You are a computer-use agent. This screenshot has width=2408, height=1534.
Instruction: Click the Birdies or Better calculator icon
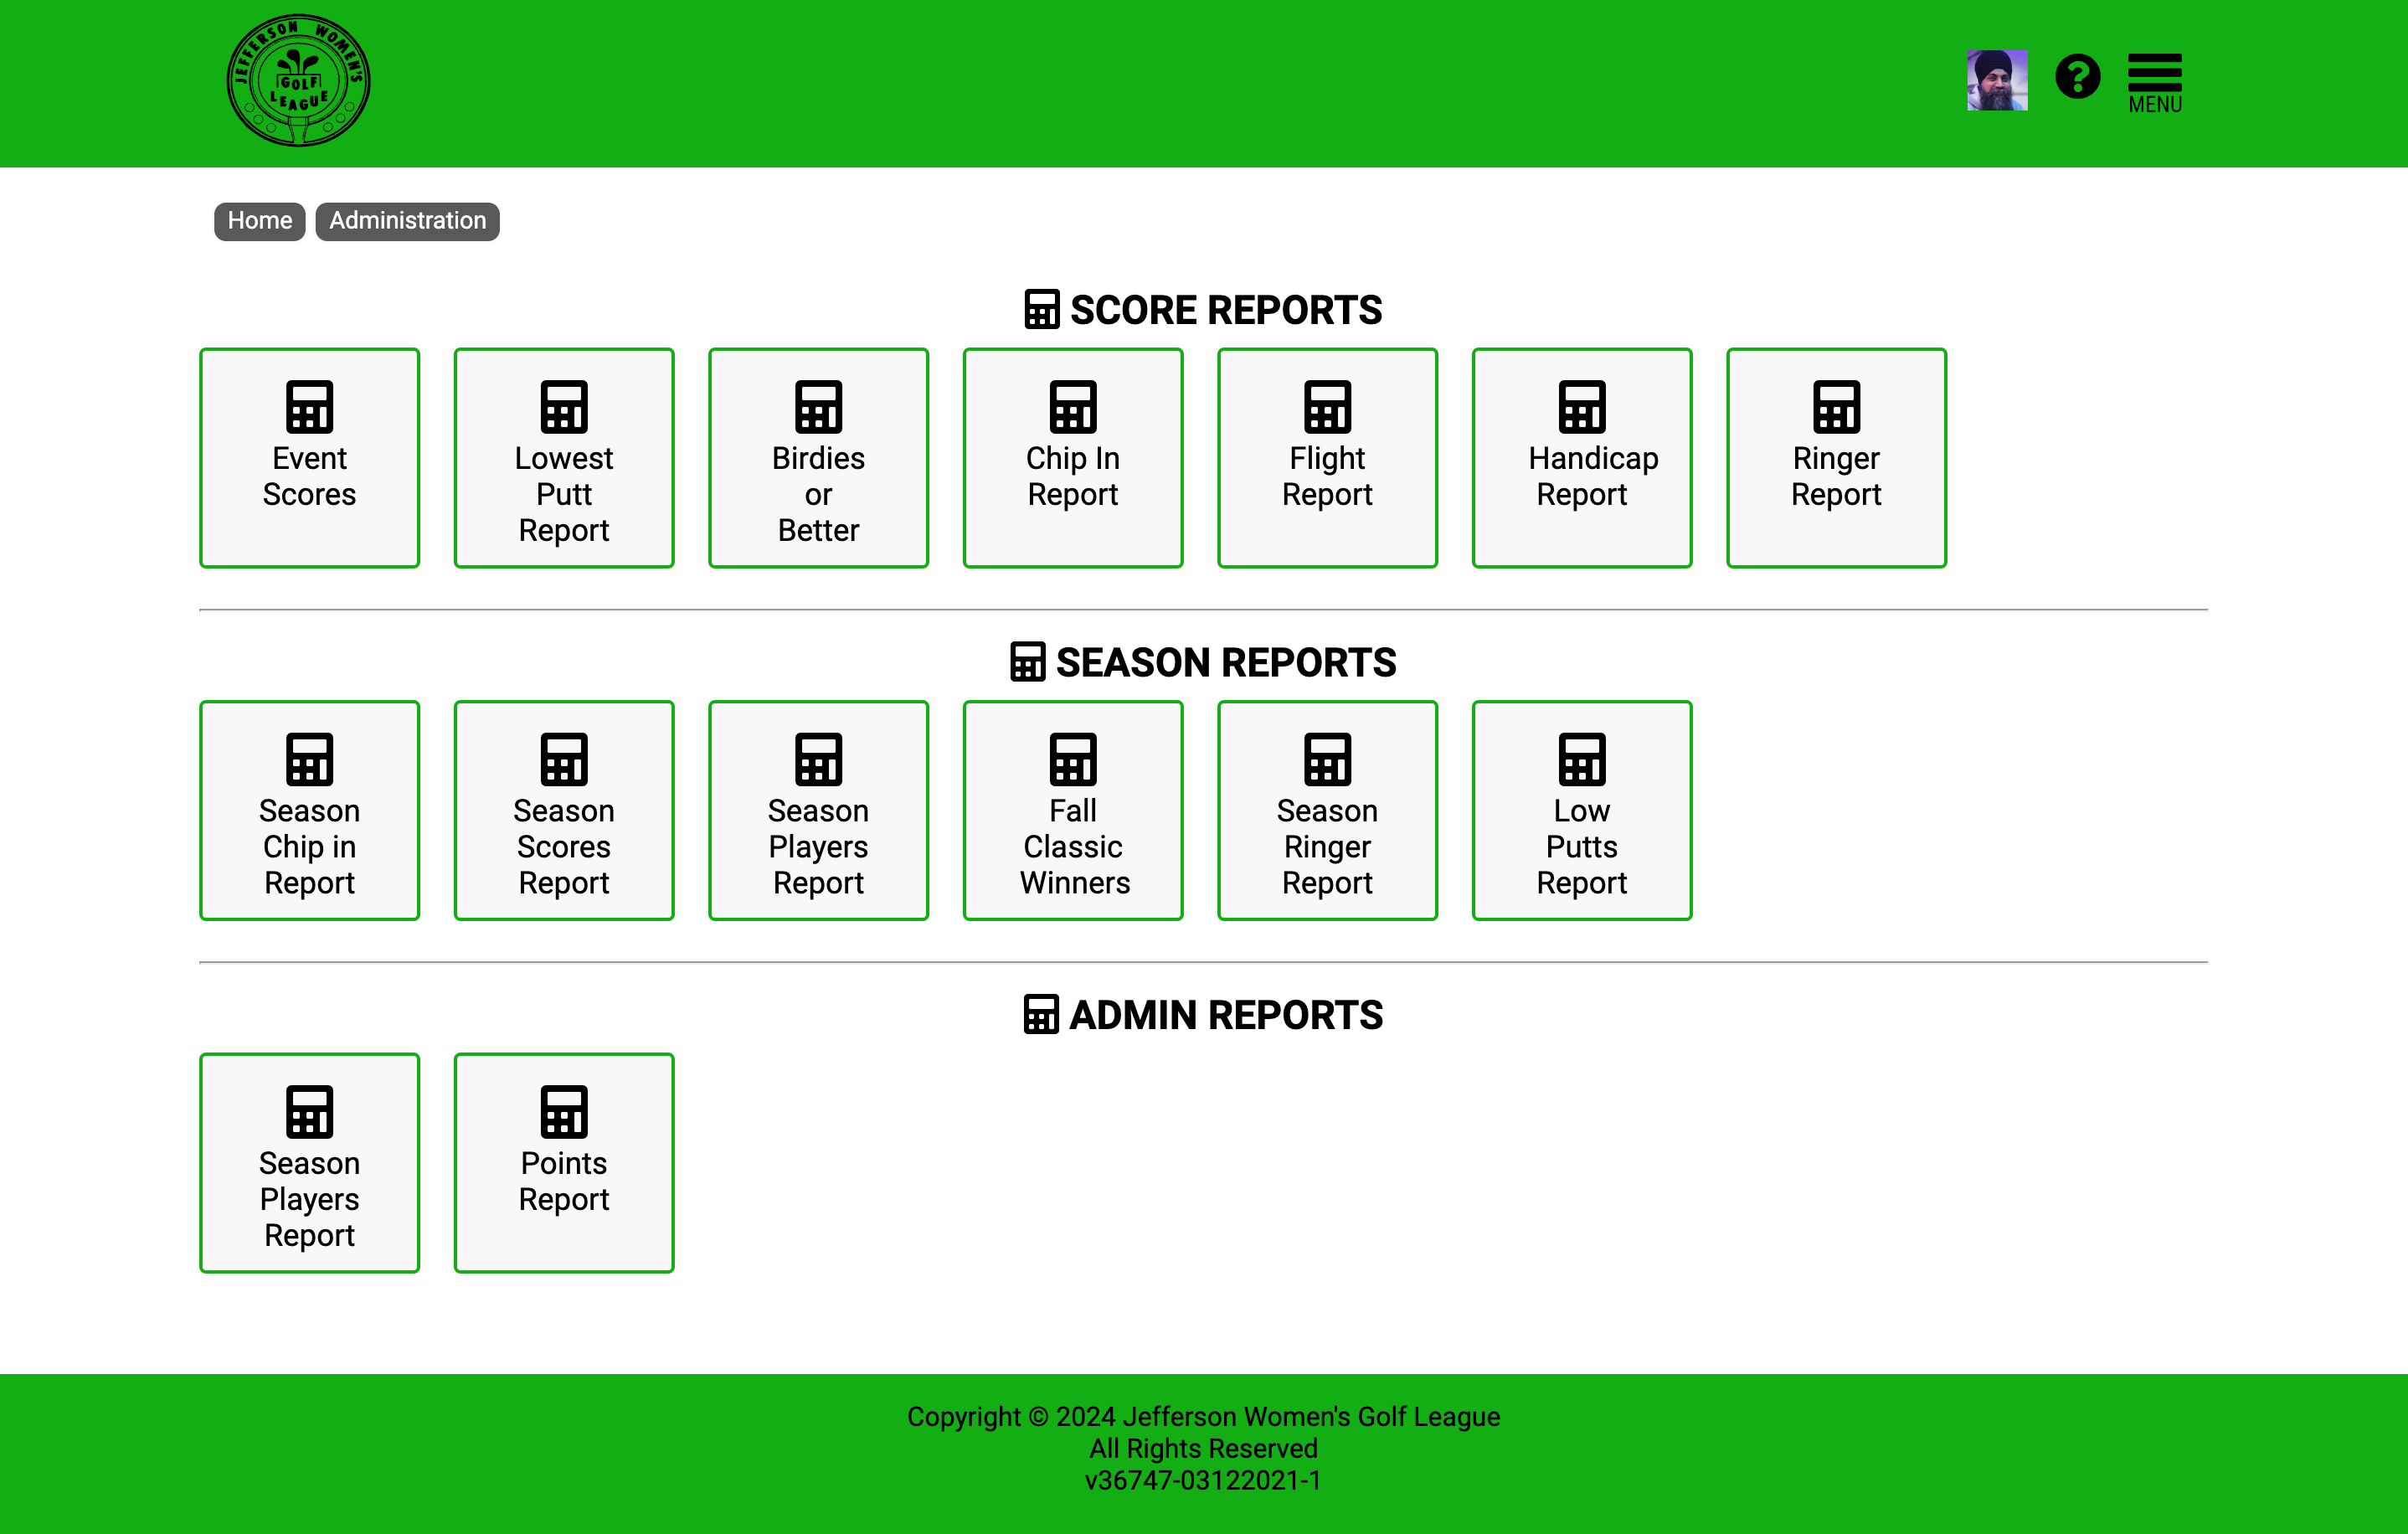[818, 407]
